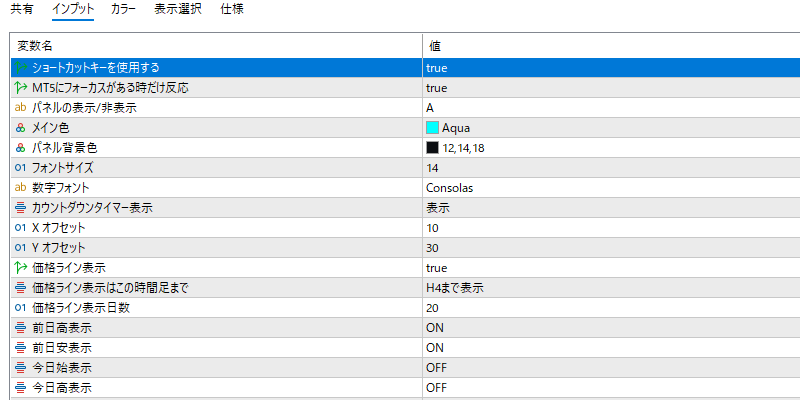Click boolean icon beside MT5にフォーカスがある時だけ反応
Image resolution: width=800 pixels, height=400 pixels.
[20, 88]
